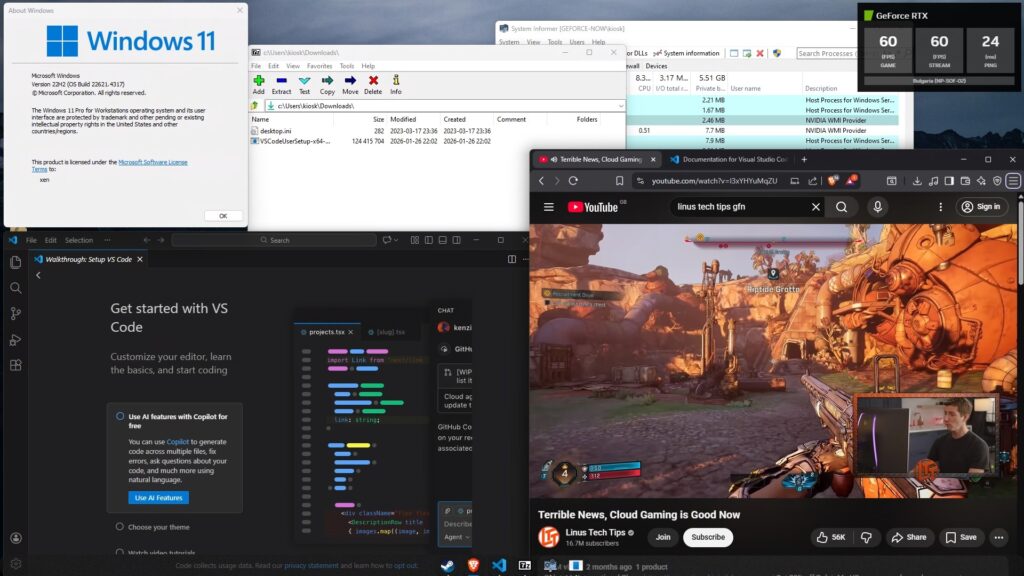Click YouTube search magnifier button
Screen dimensions: 1024x576
pyautogui.click(x=841, y=207)
